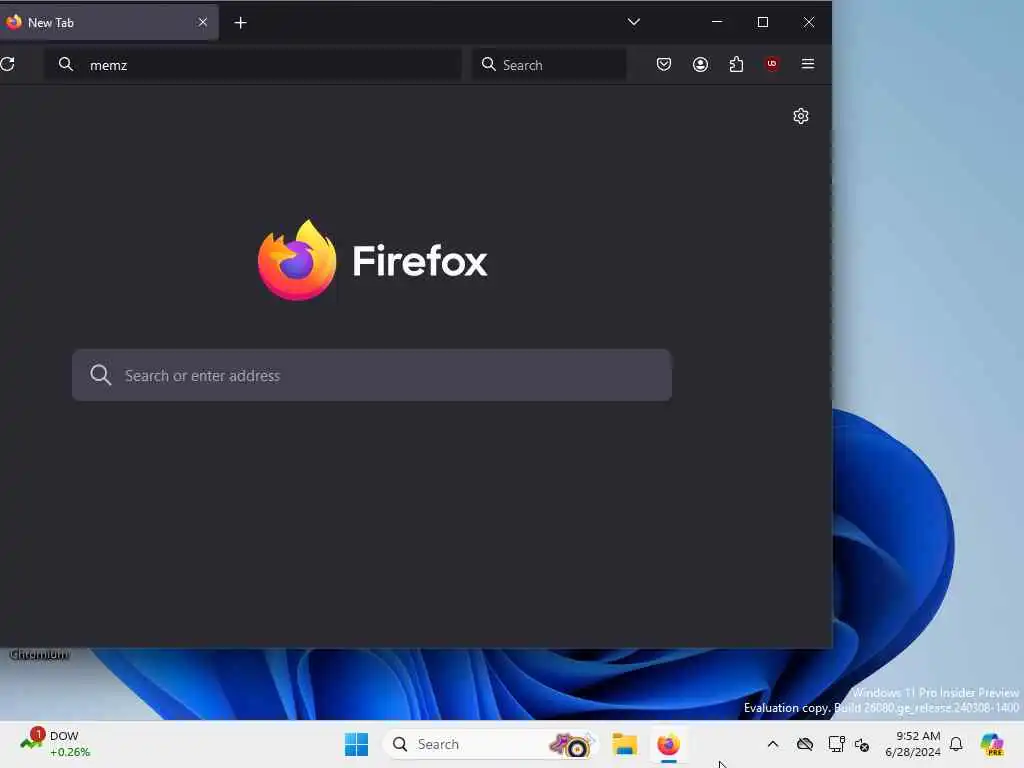1024x768 pixels.
Task: Close the Firefox window
Action: (x=808, y=22)
